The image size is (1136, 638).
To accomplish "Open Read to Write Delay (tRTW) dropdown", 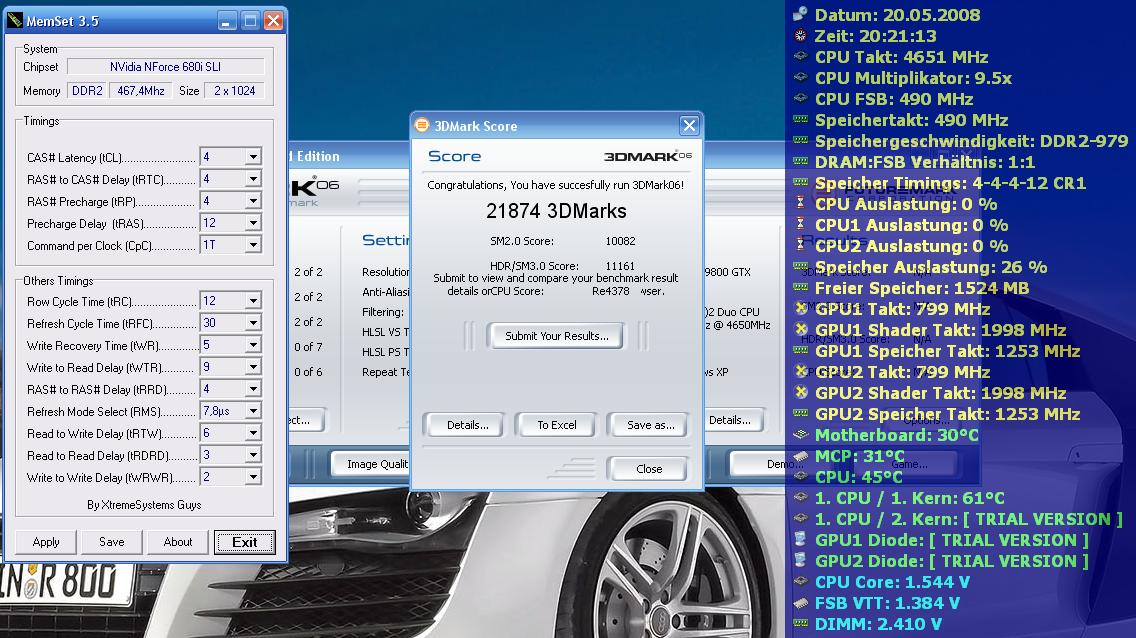I will (253, 433).
